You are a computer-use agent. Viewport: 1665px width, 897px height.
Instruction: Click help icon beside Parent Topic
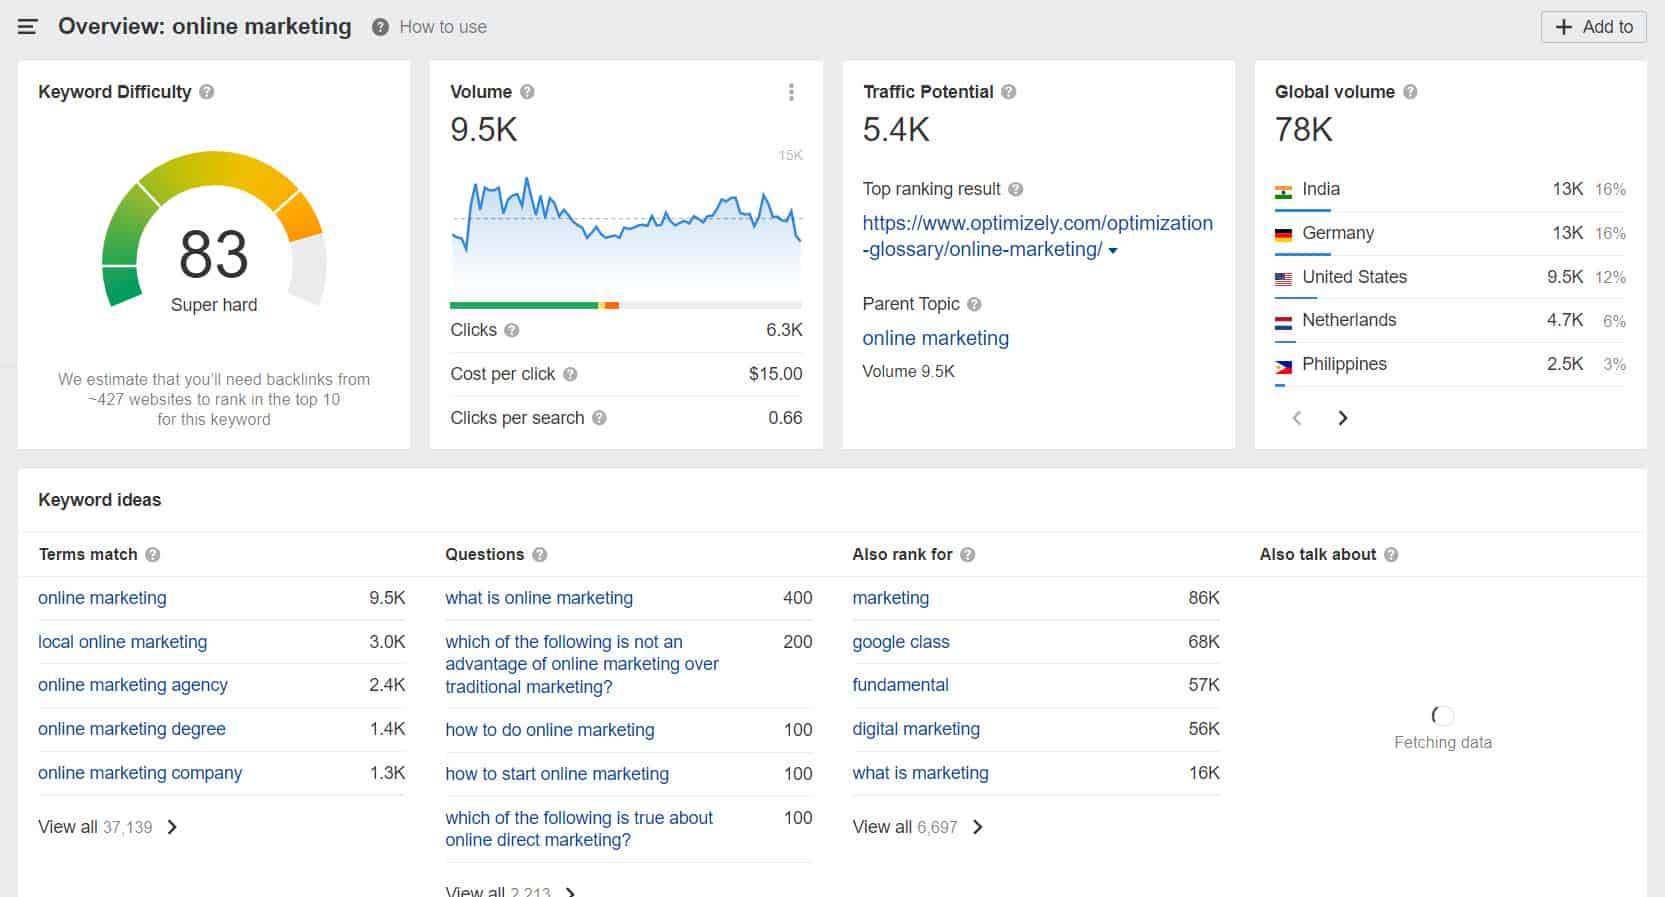pos(974,304)
